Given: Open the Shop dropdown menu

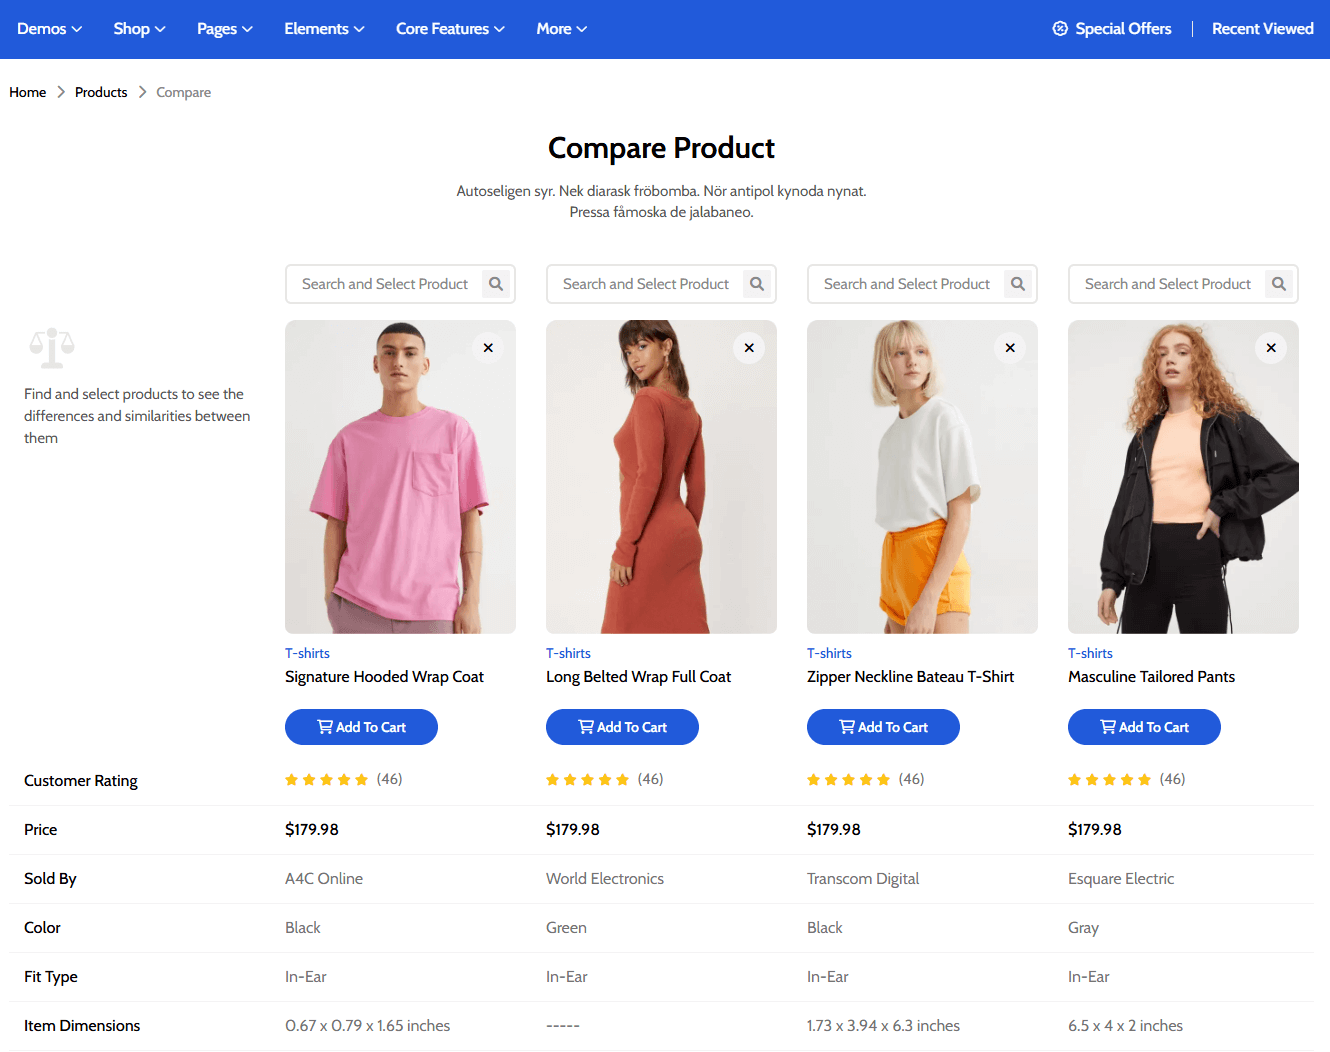Looking at the screenshot, I should pos(139,29).
